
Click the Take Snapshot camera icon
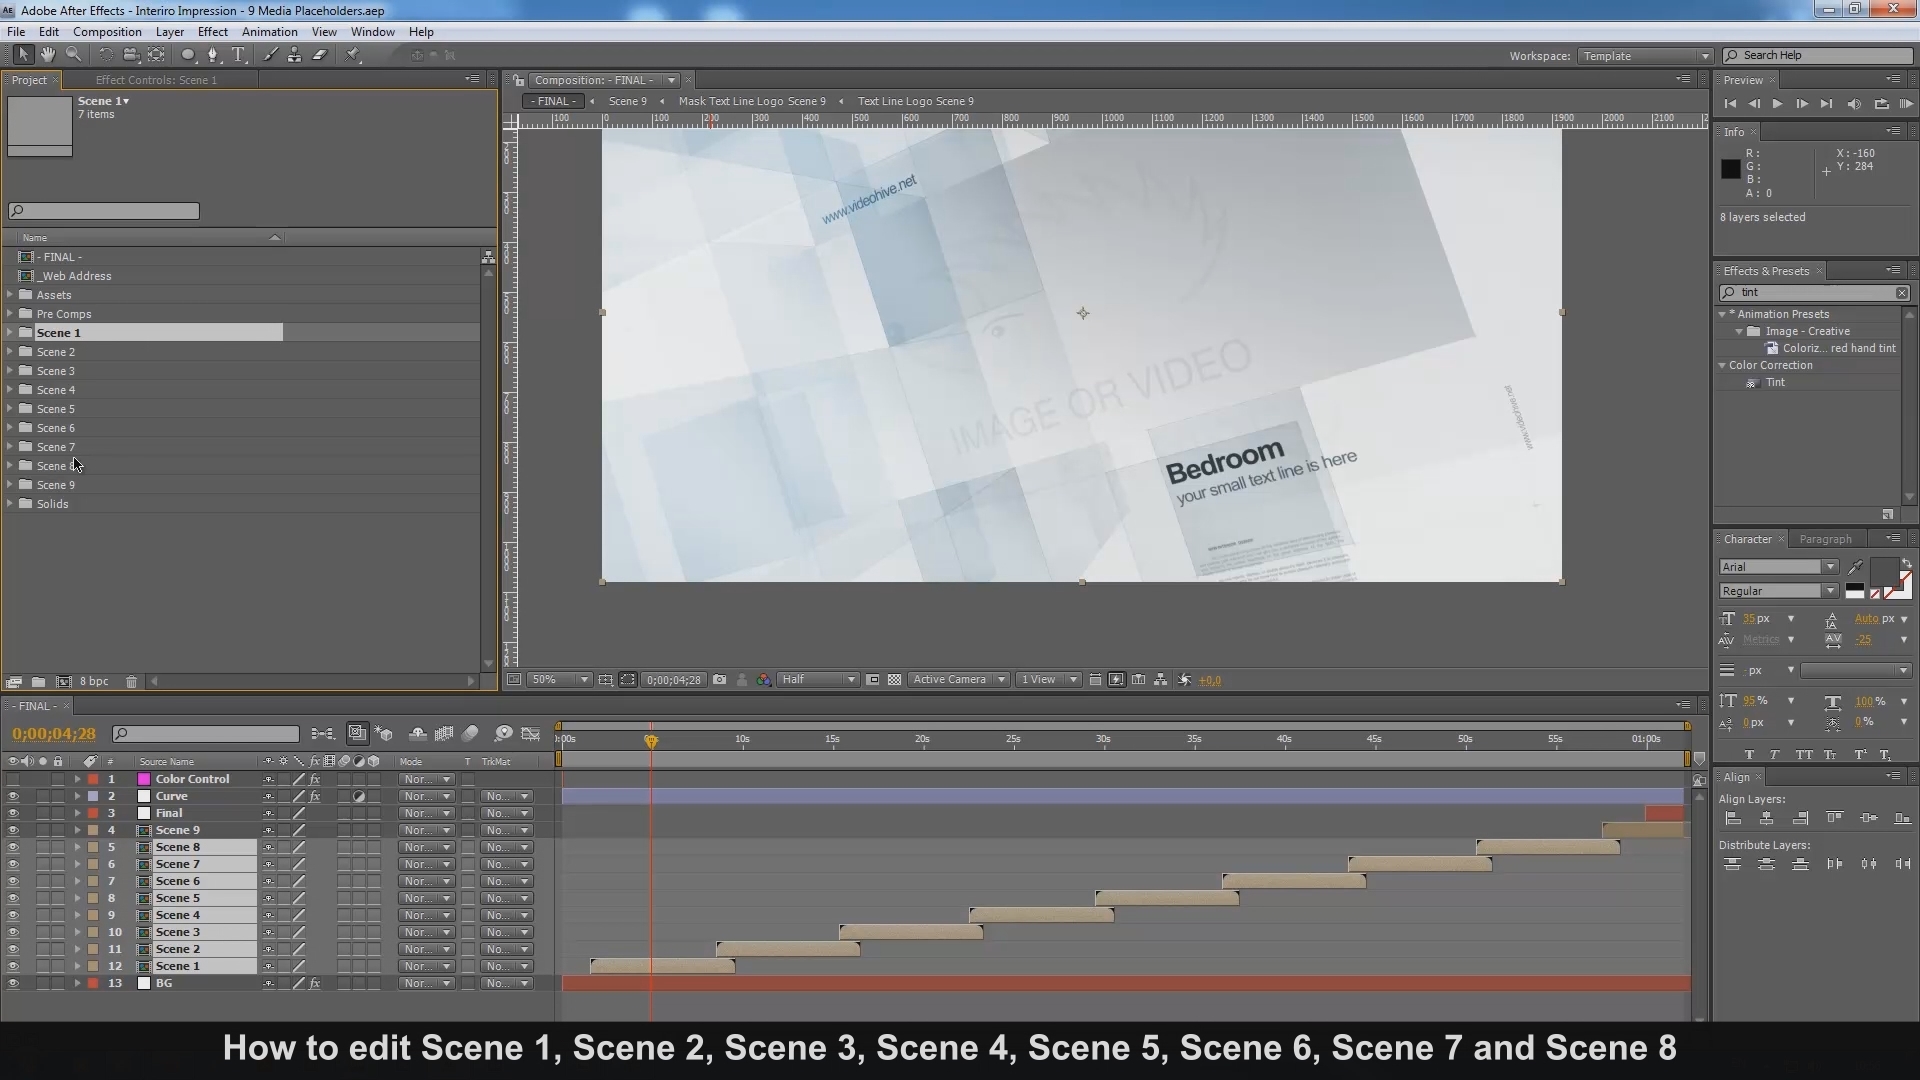[x=719, y=680]
